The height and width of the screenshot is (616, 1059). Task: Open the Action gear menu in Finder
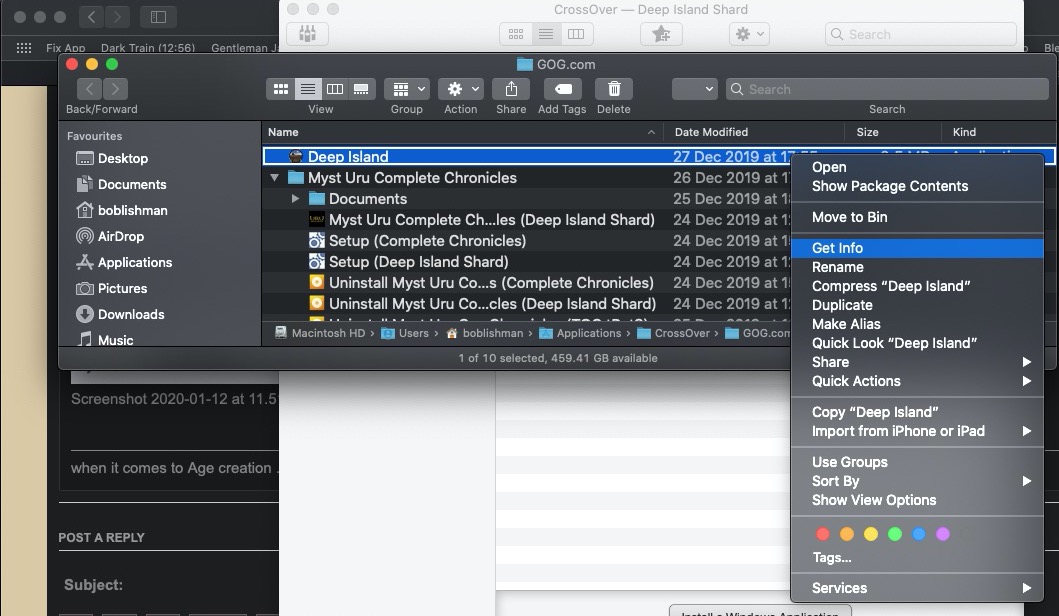coord(461,89)
